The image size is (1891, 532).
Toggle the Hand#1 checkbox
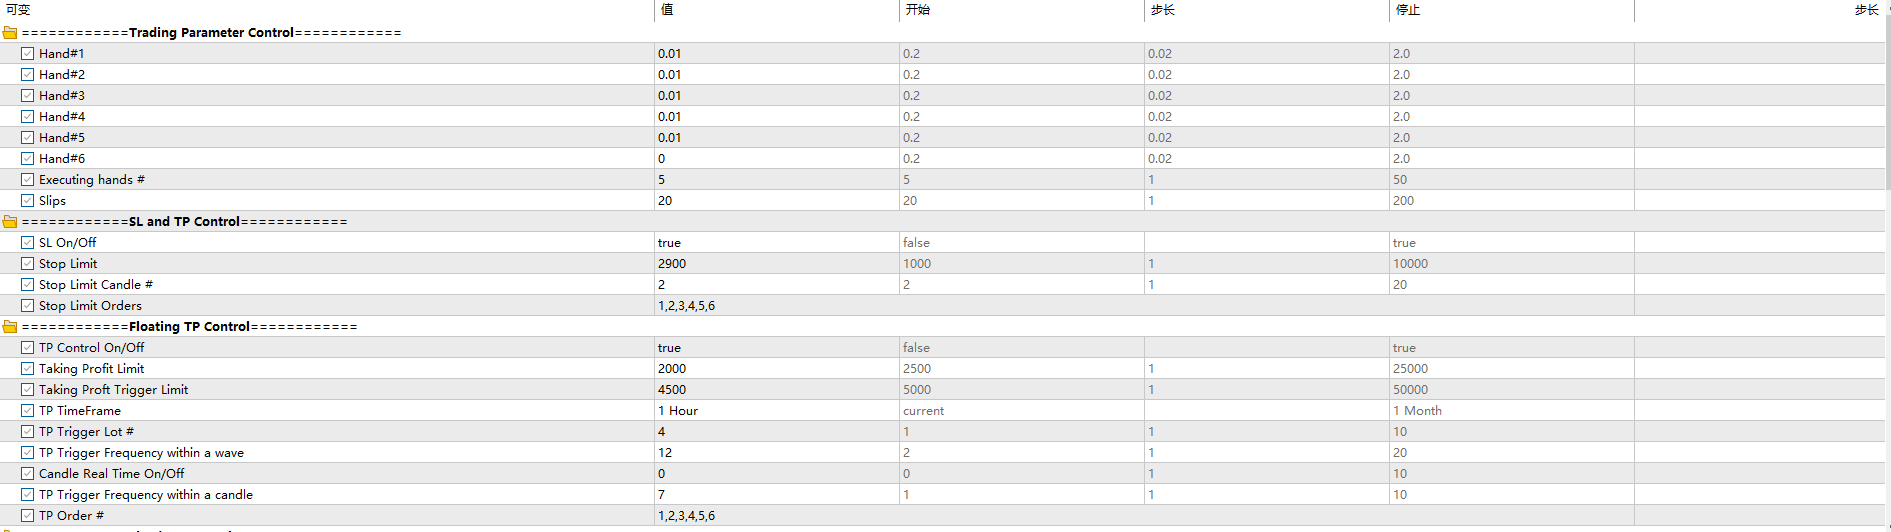28,54
